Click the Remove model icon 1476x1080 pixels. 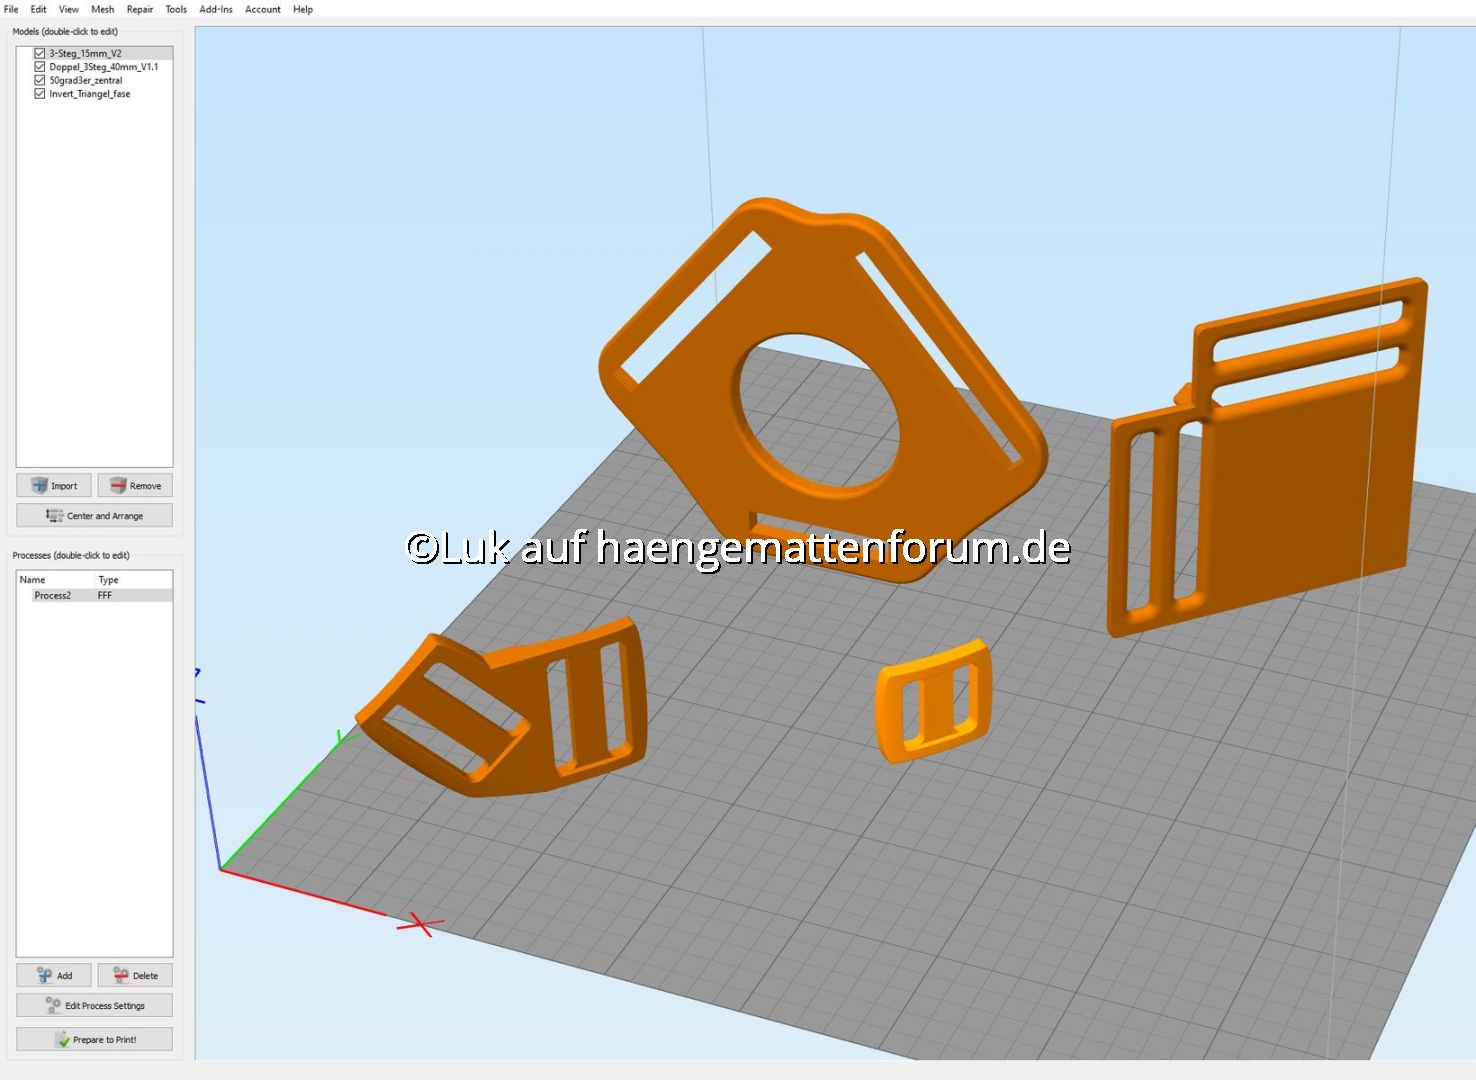[x=118, y=486]
